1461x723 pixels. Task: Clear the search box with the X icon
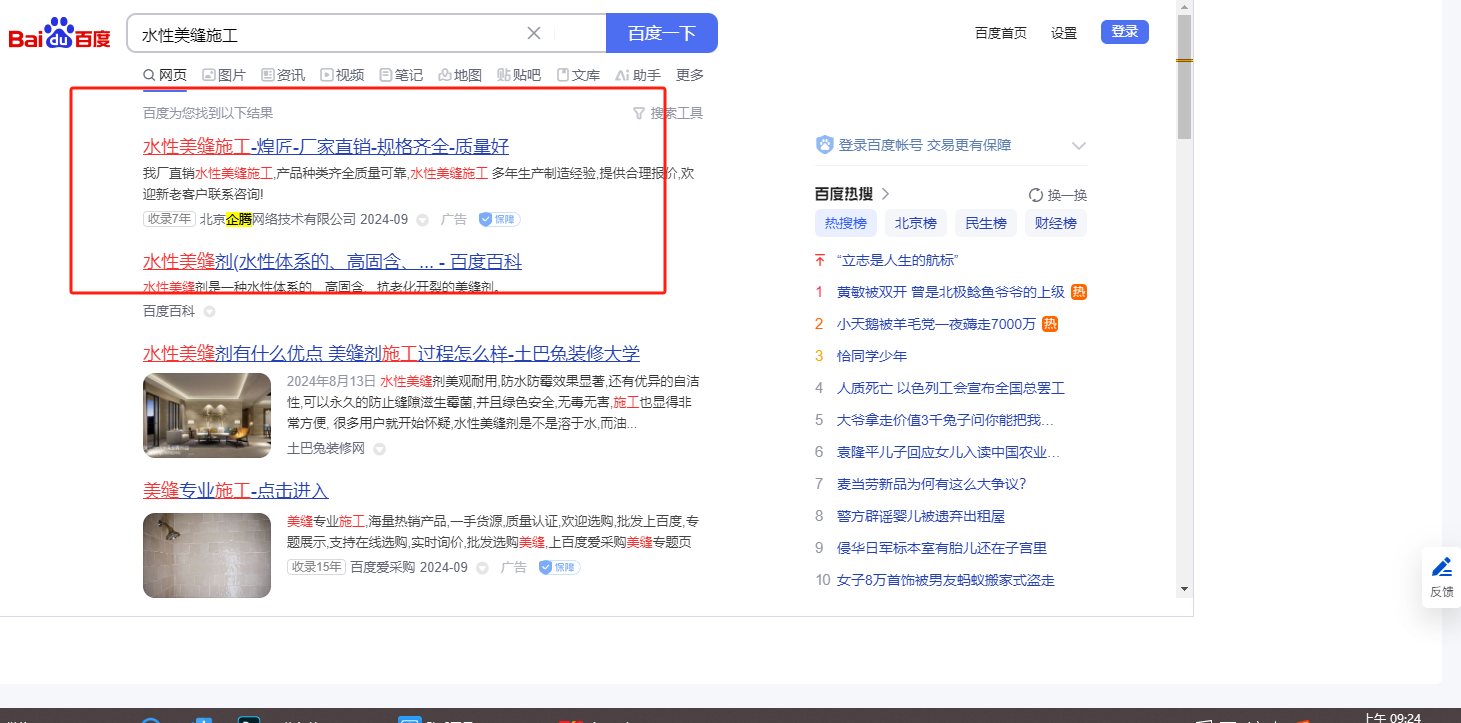[534, 33]
